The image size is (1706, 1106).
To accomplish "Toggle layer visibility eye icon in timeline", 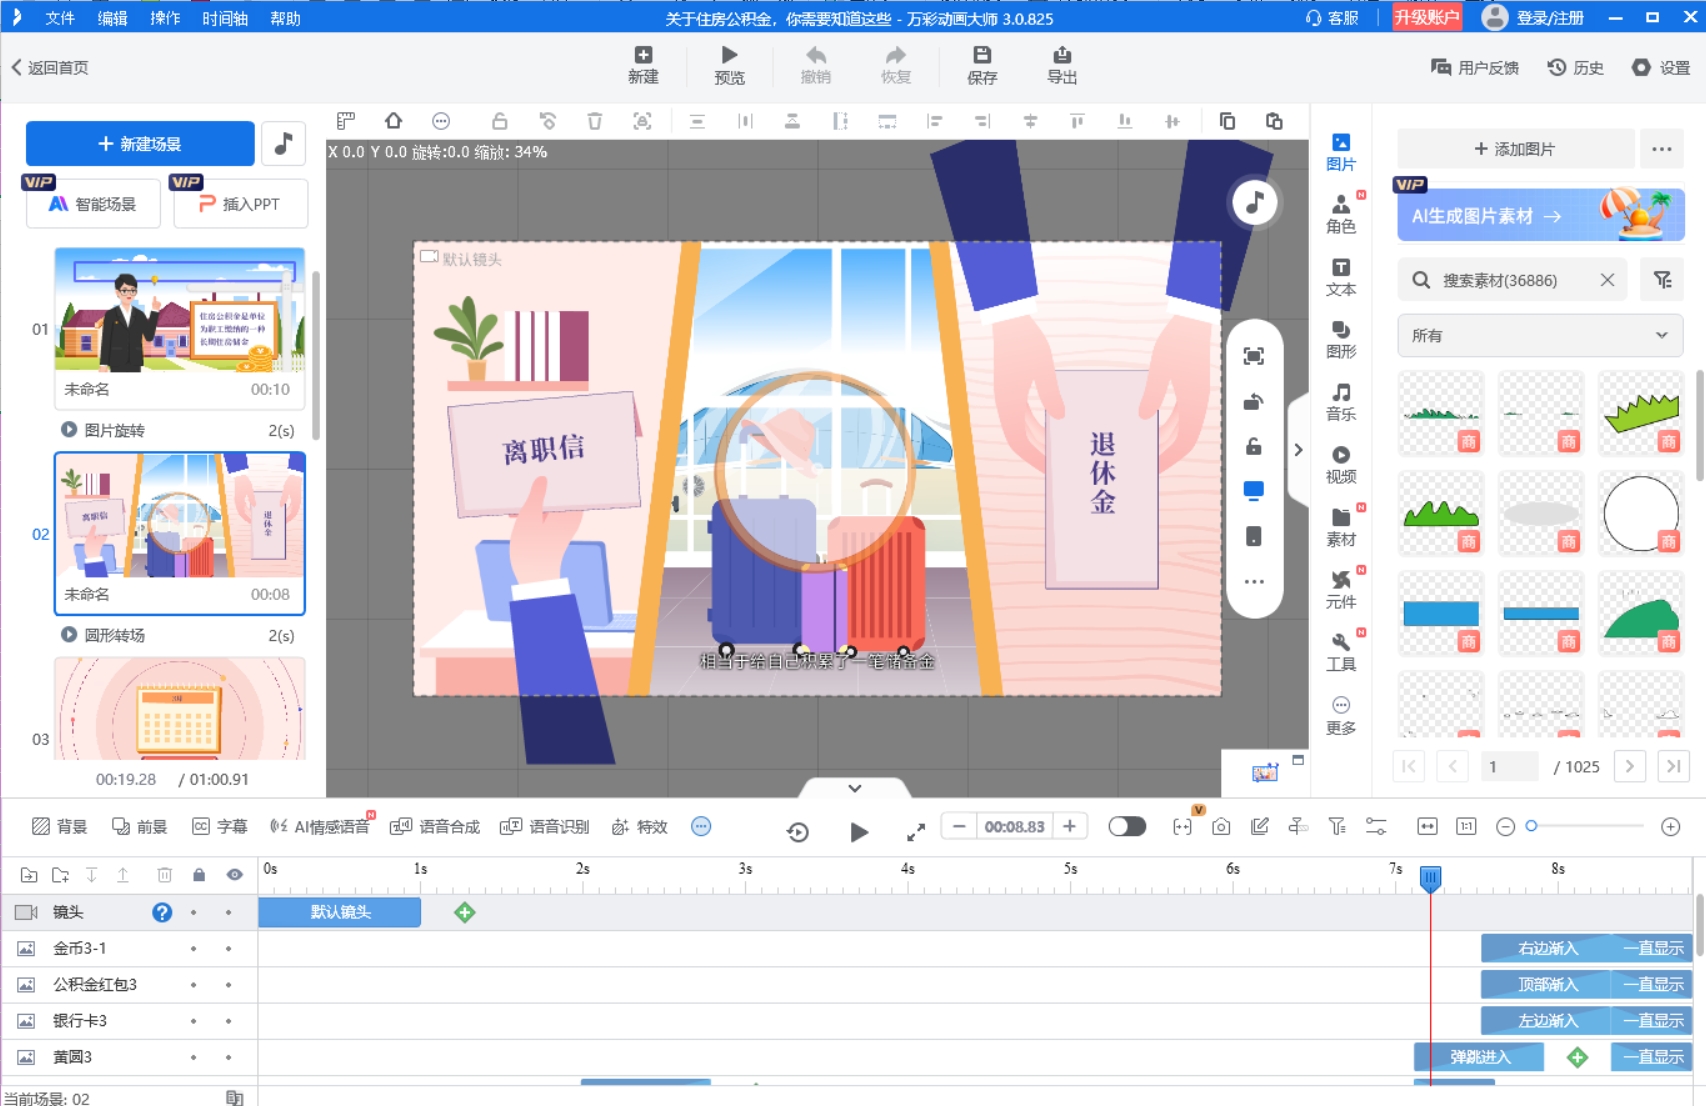I will (234, 875).
